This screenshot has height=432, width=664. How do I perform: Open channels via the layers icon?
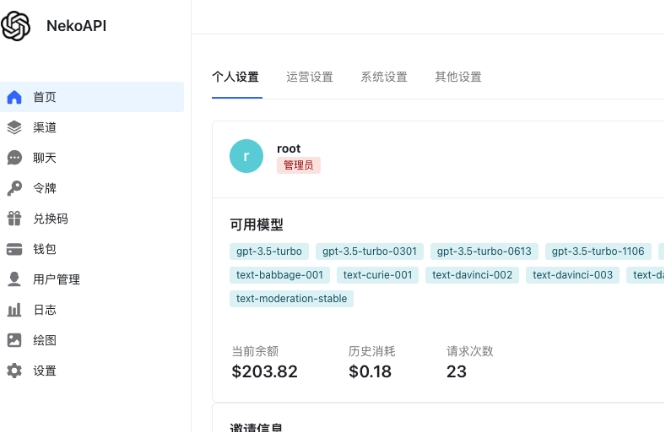14,128
